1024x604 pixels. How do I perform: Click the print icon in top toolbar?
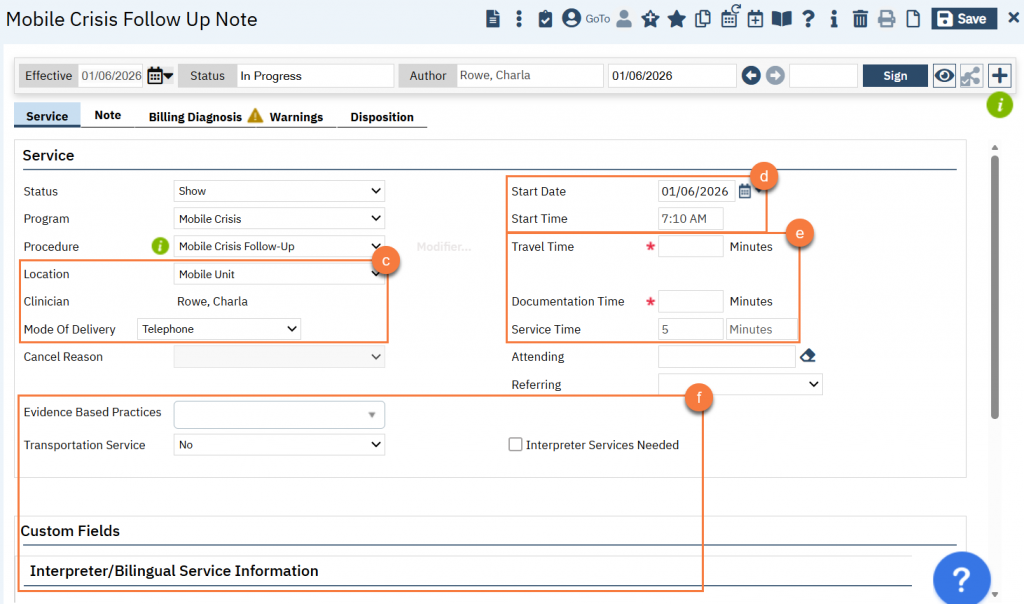click(886, 19)
